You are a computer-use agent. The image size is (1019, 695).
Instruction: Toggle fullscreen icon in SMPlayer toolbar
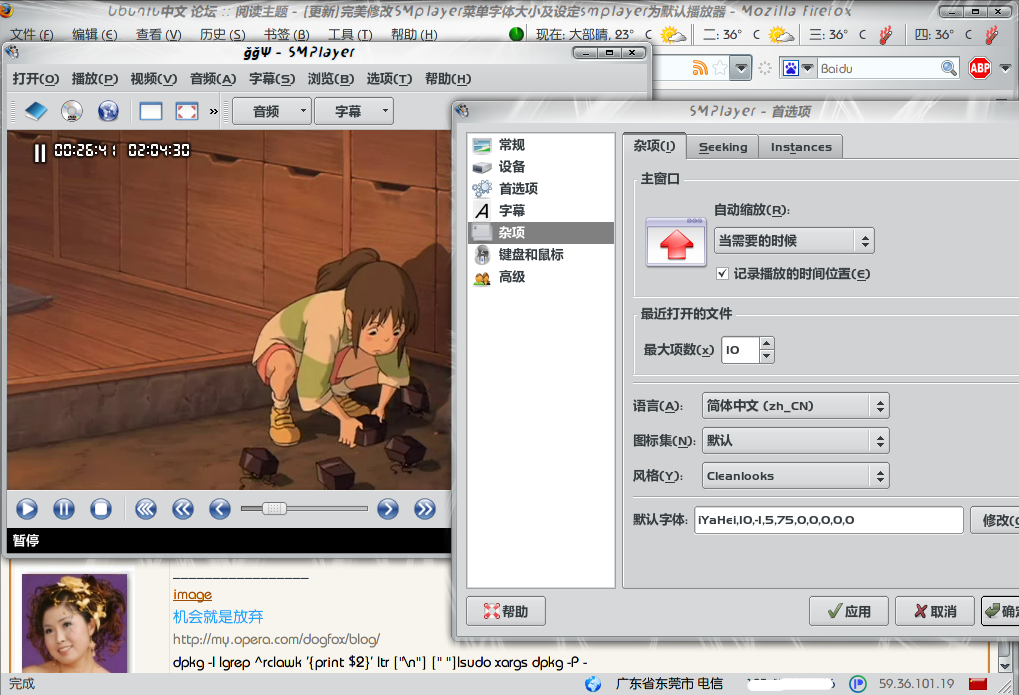pyautogui.click(x=187, y=111)
